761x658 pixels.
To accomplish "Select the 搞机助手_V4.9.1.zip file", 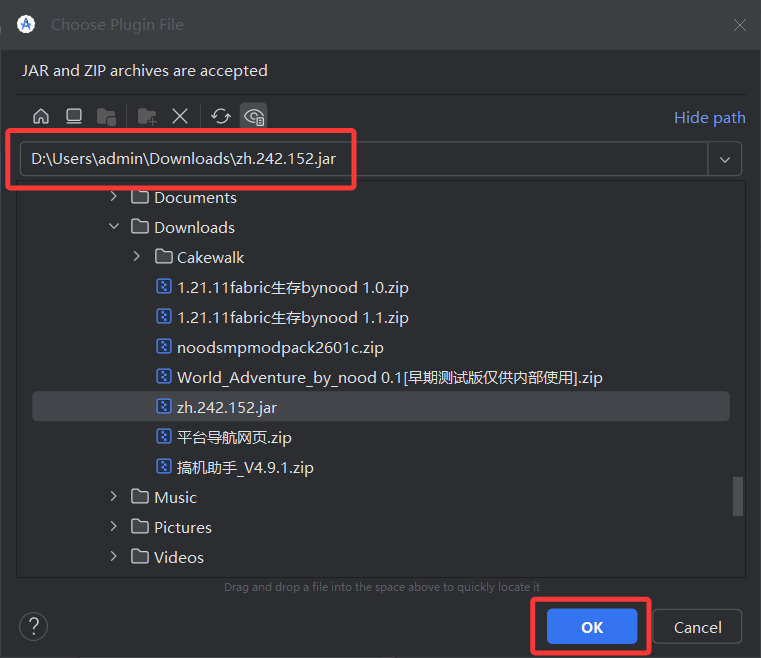I will click(245, 467).
